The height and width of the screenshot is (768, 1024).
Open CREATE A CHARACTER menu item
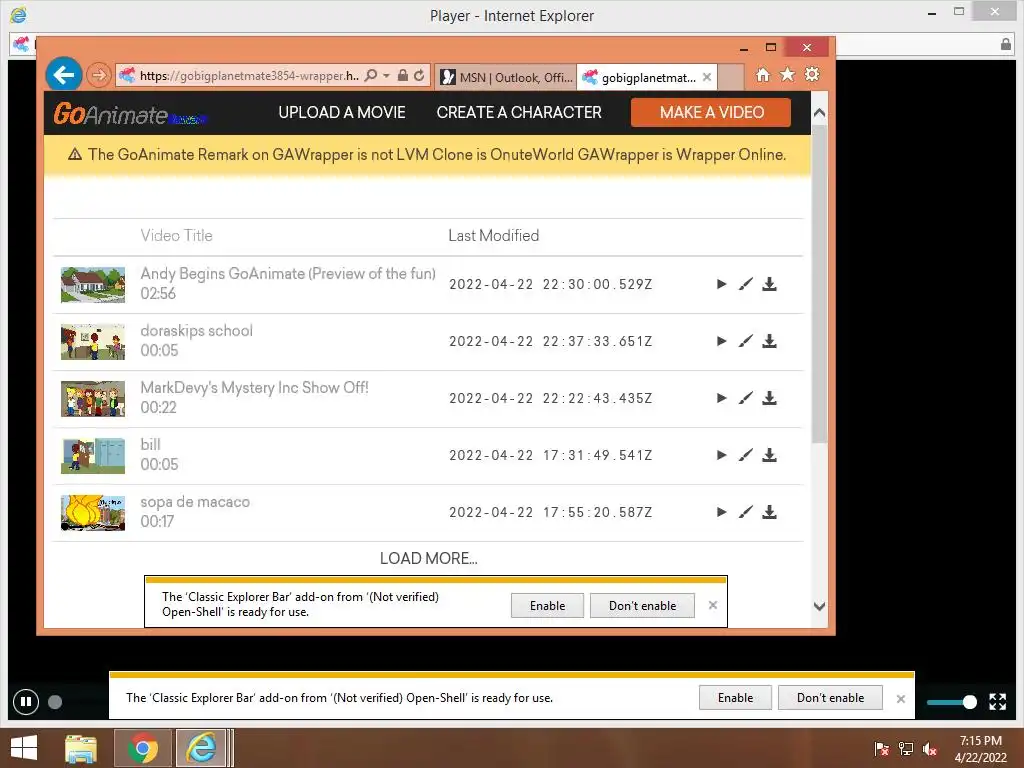tap(519, 112)
